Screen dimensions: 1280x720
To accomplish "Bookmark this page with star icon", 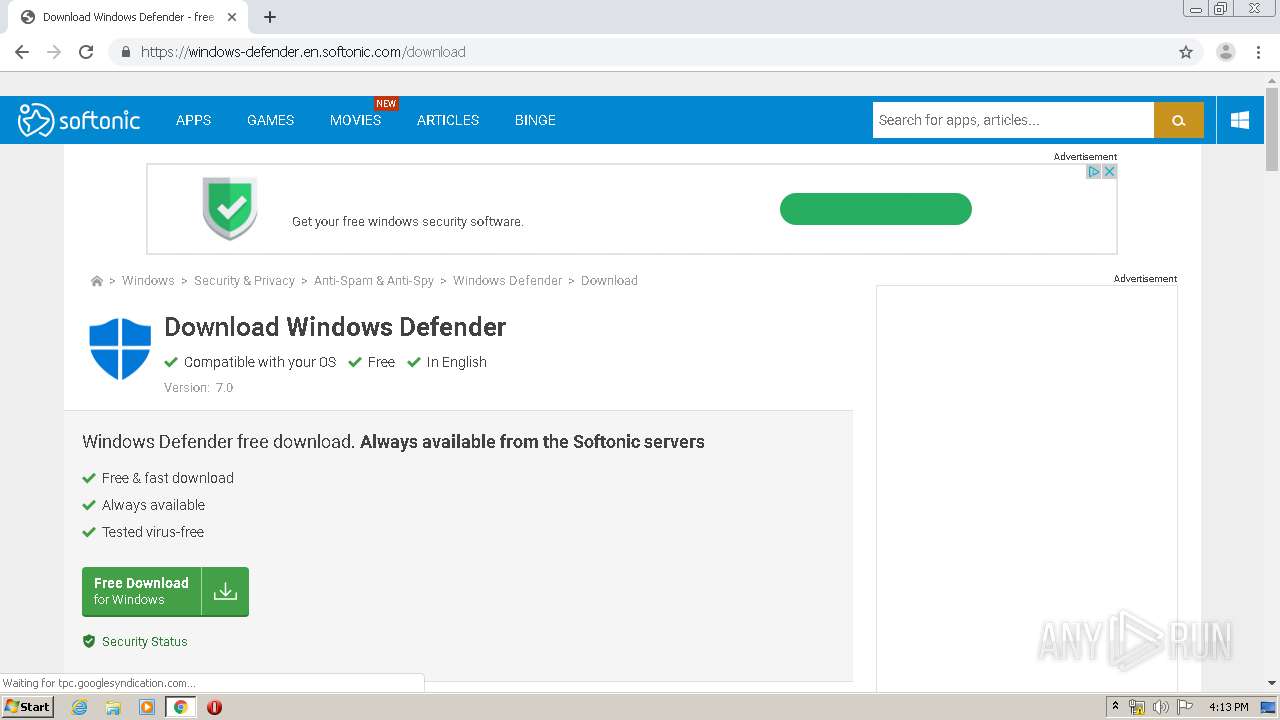I will (1186, 52).
